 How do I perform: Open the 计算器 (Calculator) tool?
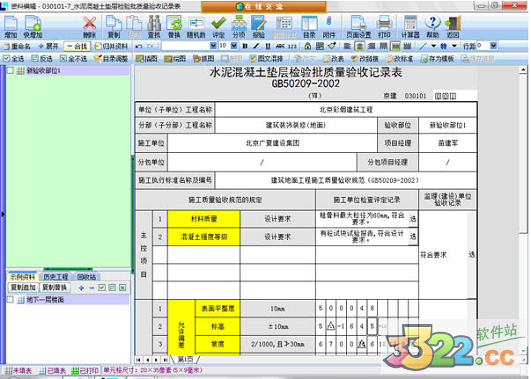click(410, 27)
